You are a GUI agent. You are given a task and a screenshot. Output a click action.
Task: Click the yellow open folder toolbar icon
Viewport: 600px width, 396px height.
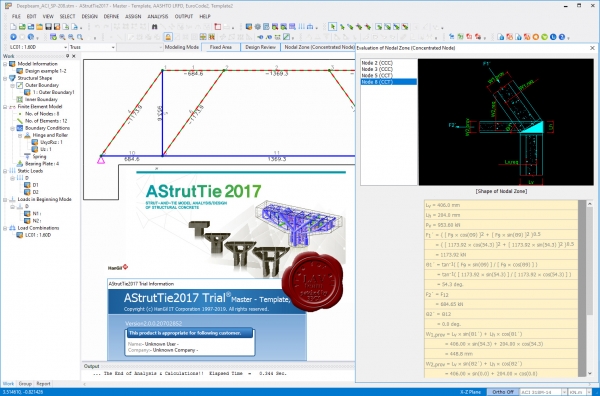click(x=39, y=27)
